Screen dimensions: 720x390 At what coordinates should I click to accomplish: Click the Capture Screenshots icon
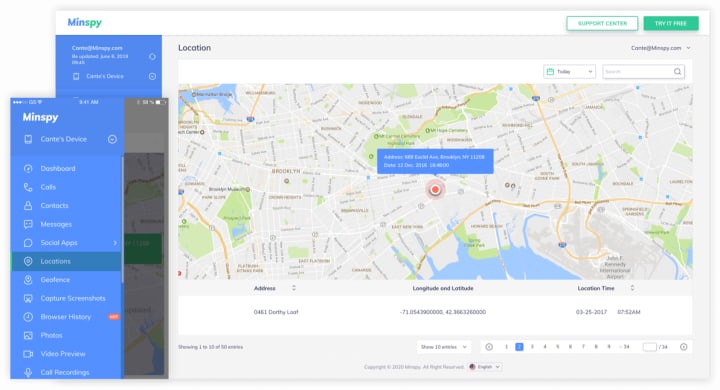coord(28,299)
